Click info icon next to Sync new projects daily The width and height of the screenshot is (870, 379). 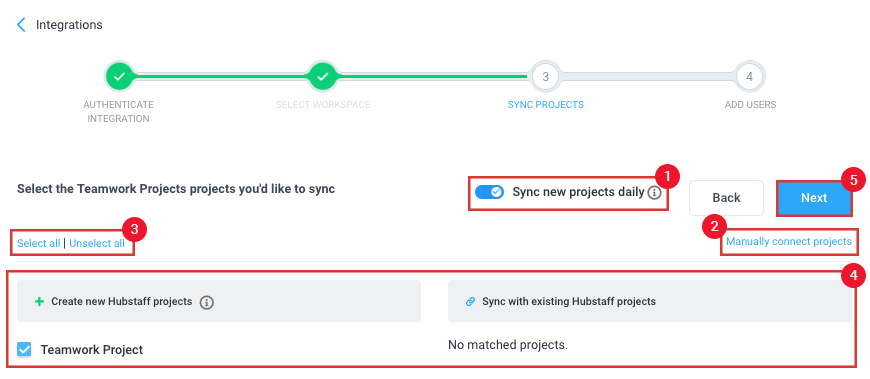coord(654,193)
